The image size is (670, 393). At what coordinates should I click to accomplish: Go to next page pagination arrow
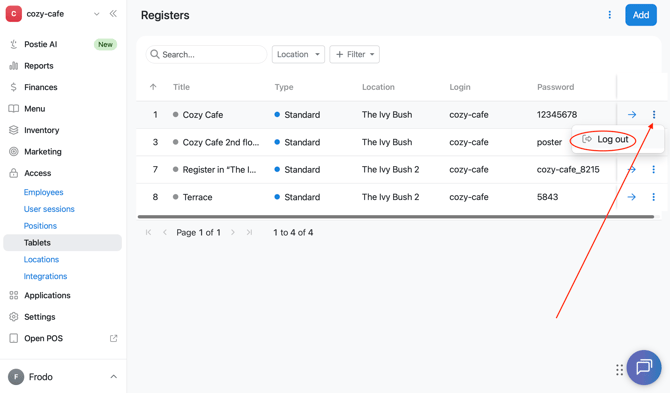[233, 232]
